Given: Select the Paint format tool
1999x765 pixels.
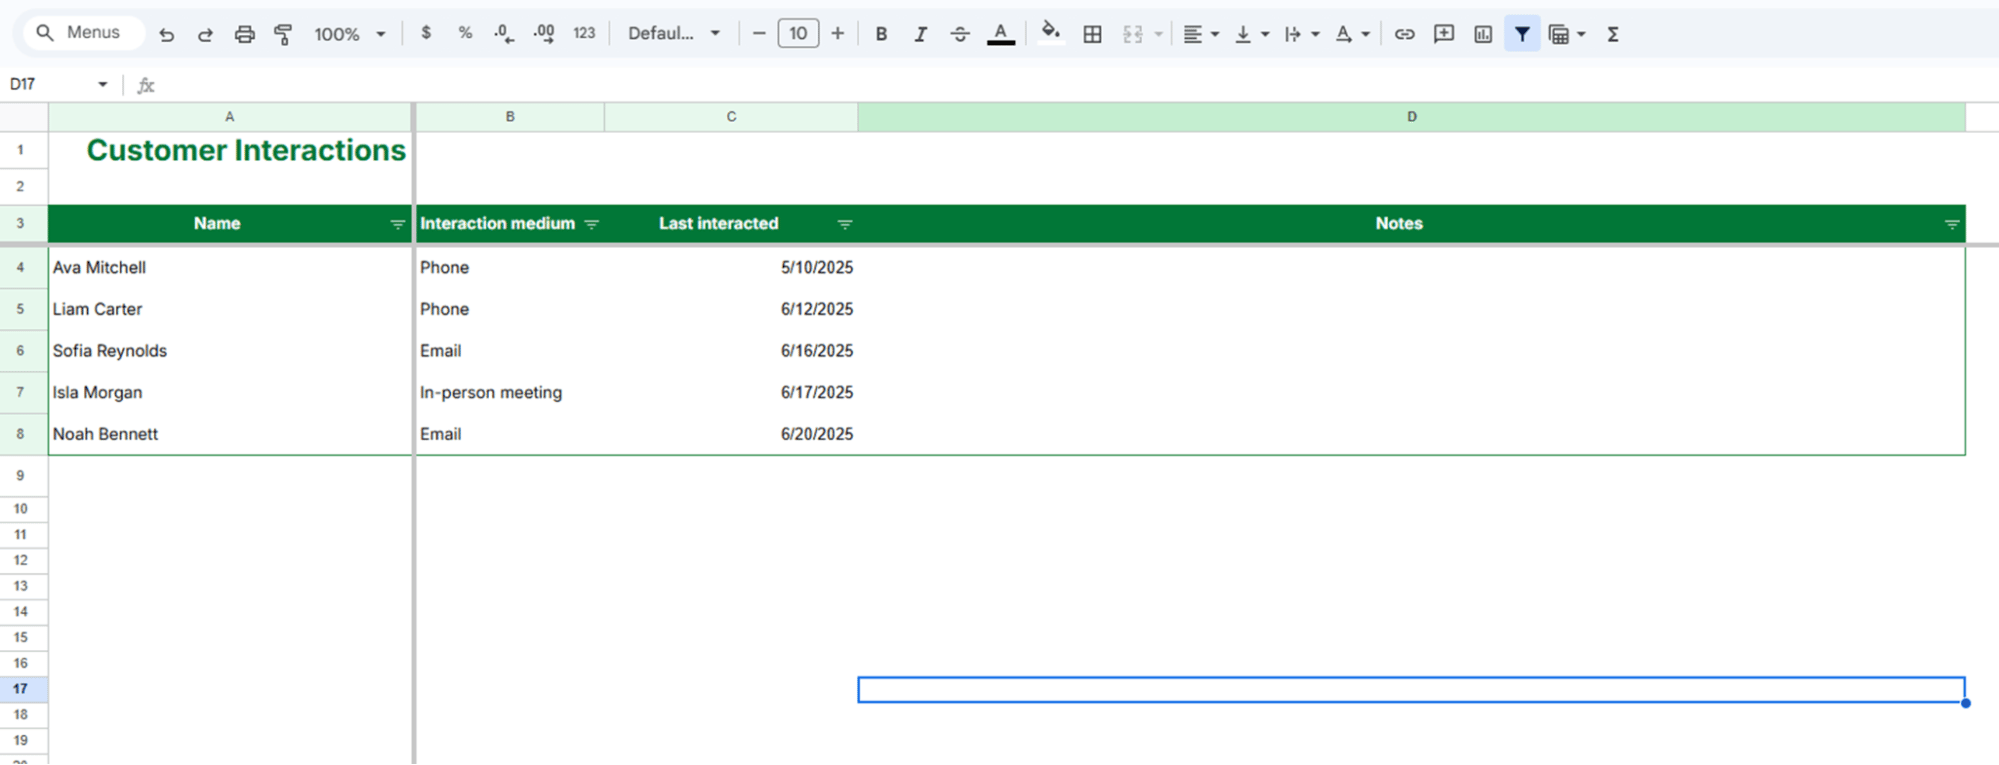Looking at the screenshot, I should (x=283, y=34).
